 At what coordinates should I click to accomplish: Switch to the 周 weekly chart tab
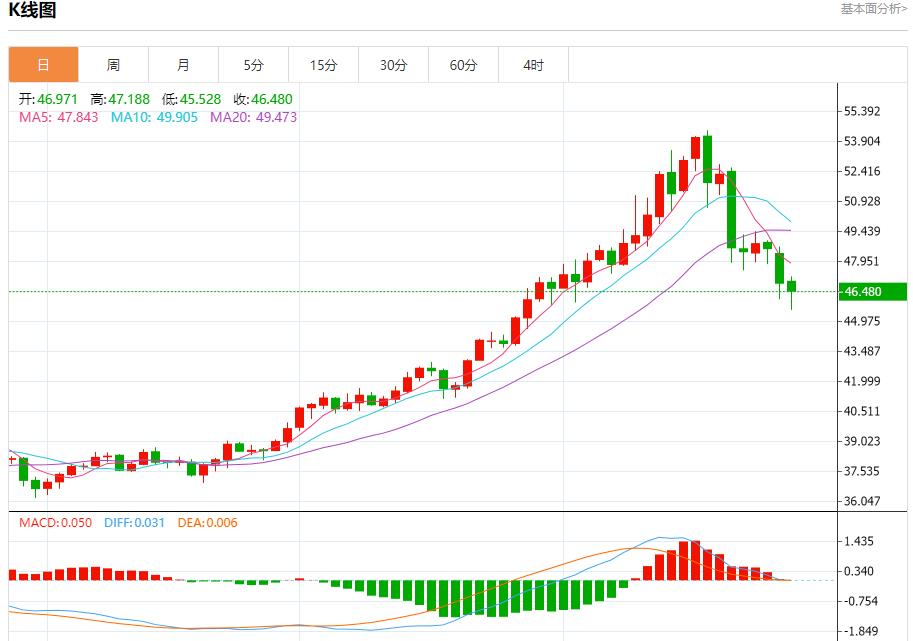[113, 63]
